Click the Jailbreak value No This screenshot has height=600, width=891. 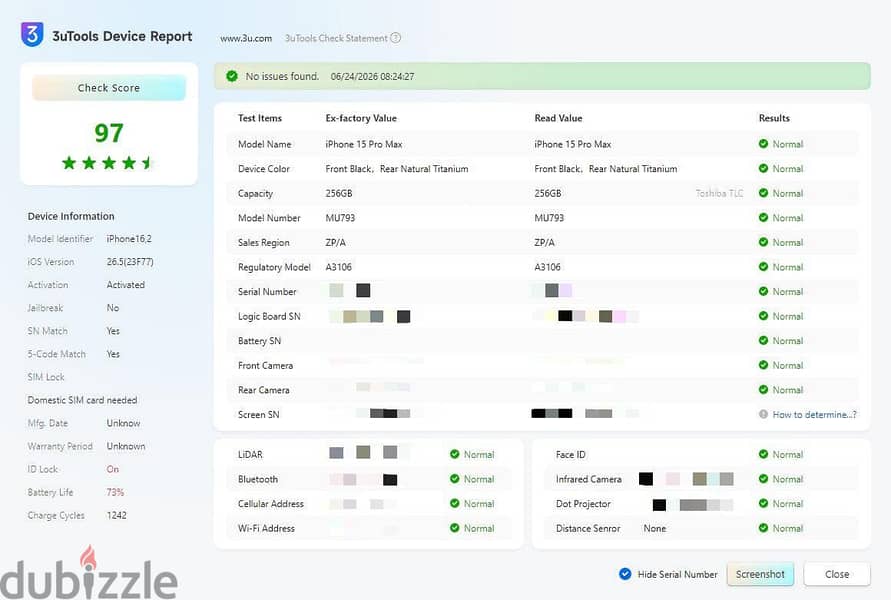113,307
